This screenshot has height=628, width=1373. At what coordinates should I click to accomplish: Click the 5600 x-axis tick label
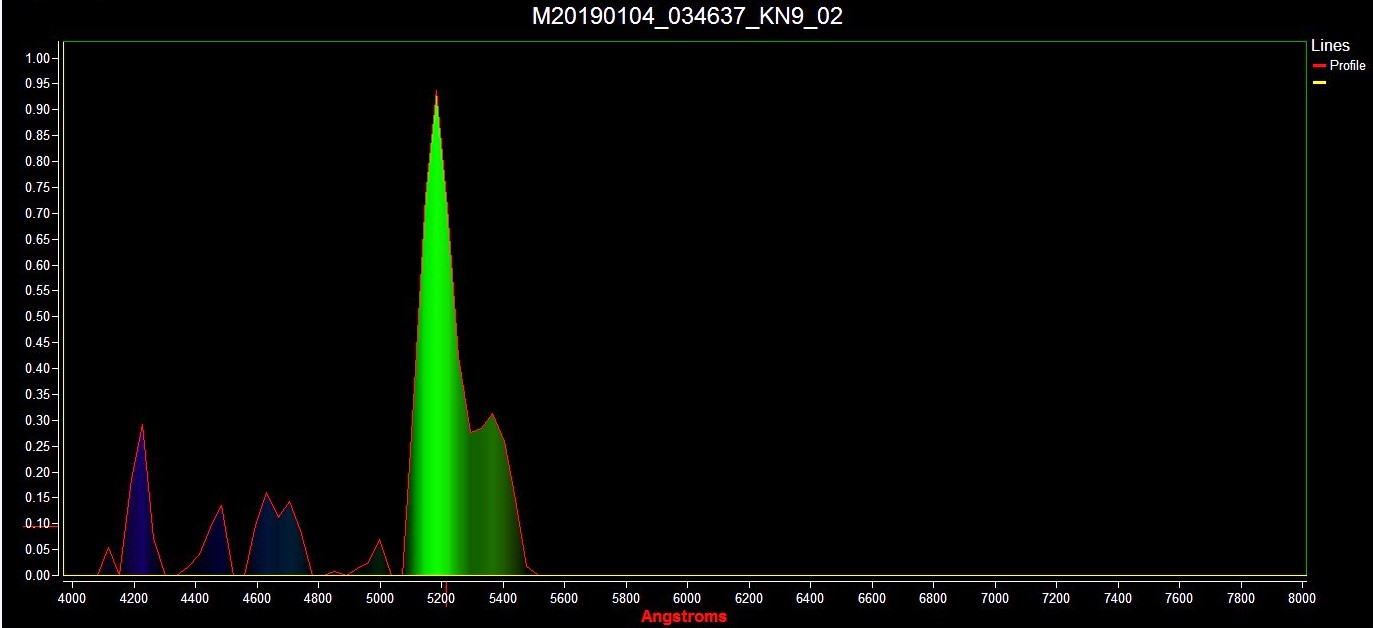tap(564, 599)
